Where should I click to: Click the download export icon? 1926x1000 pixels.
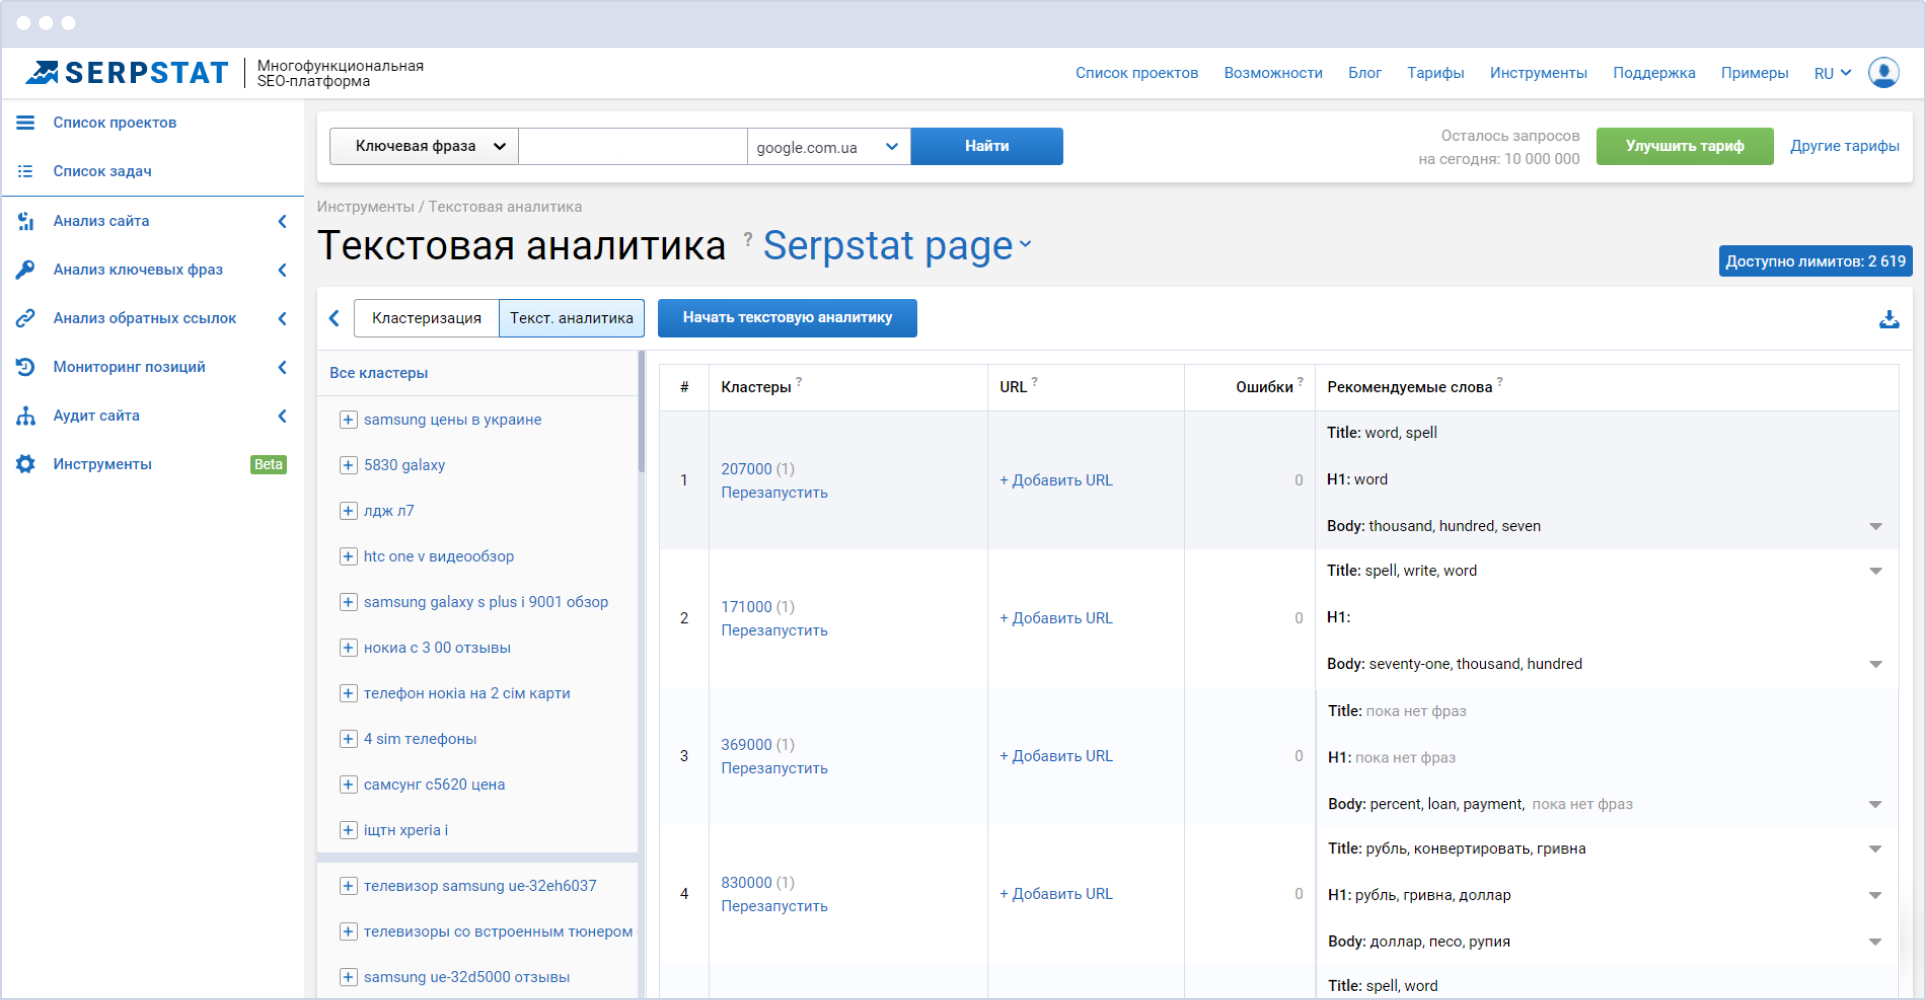[1889, 320]
